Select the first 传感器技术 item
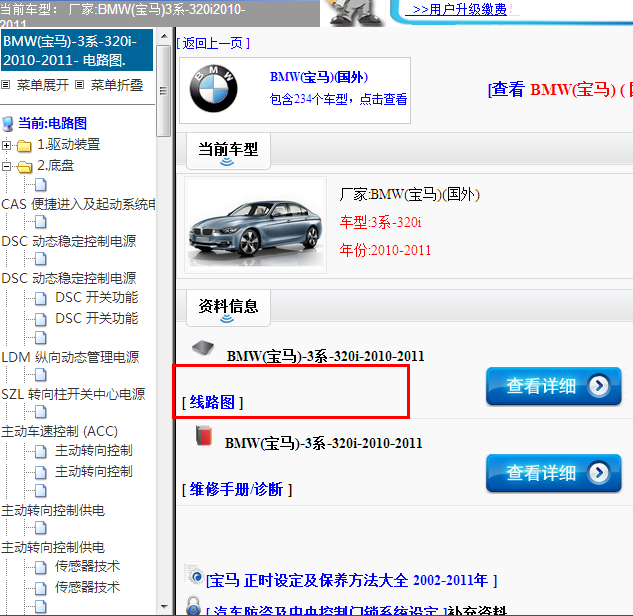The width and height of the screenshot is (633, 616). (88, 566)
